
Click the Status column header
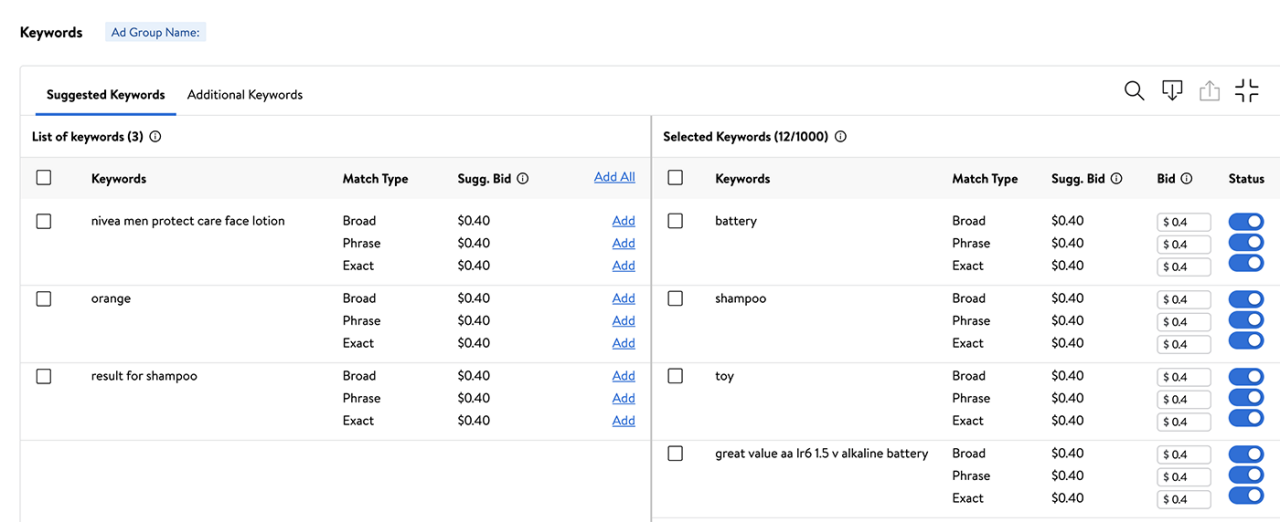pos(1246,179)
